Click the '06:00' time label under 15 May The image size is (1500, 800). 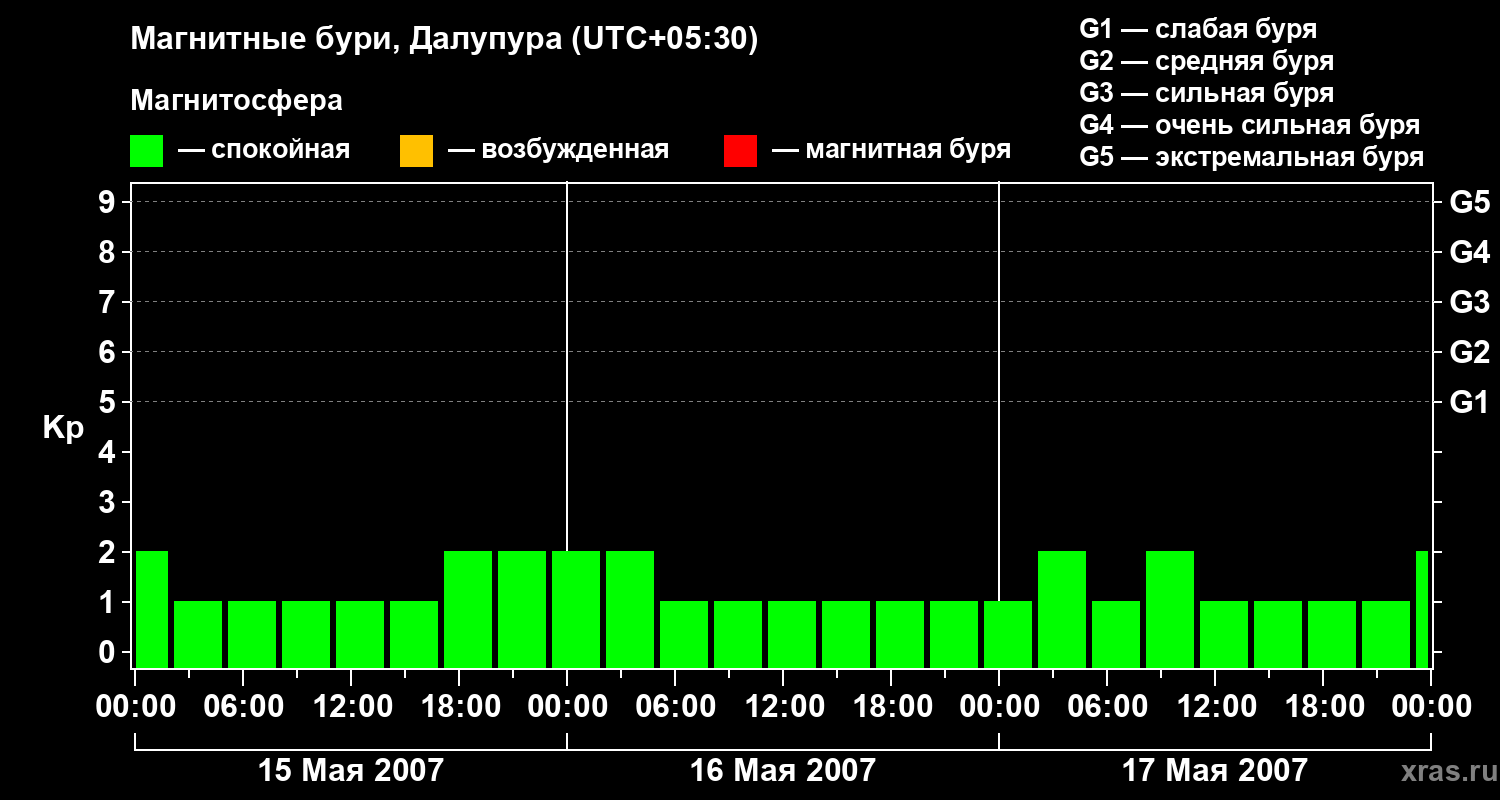pyautogui.click(x=242, y=707)
